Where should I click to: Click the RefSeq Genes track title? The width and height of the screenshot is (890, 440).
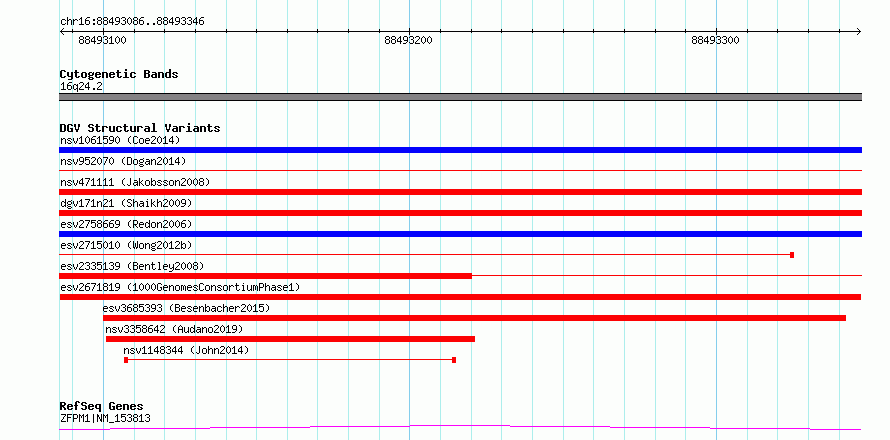click(x=101, y=407)
